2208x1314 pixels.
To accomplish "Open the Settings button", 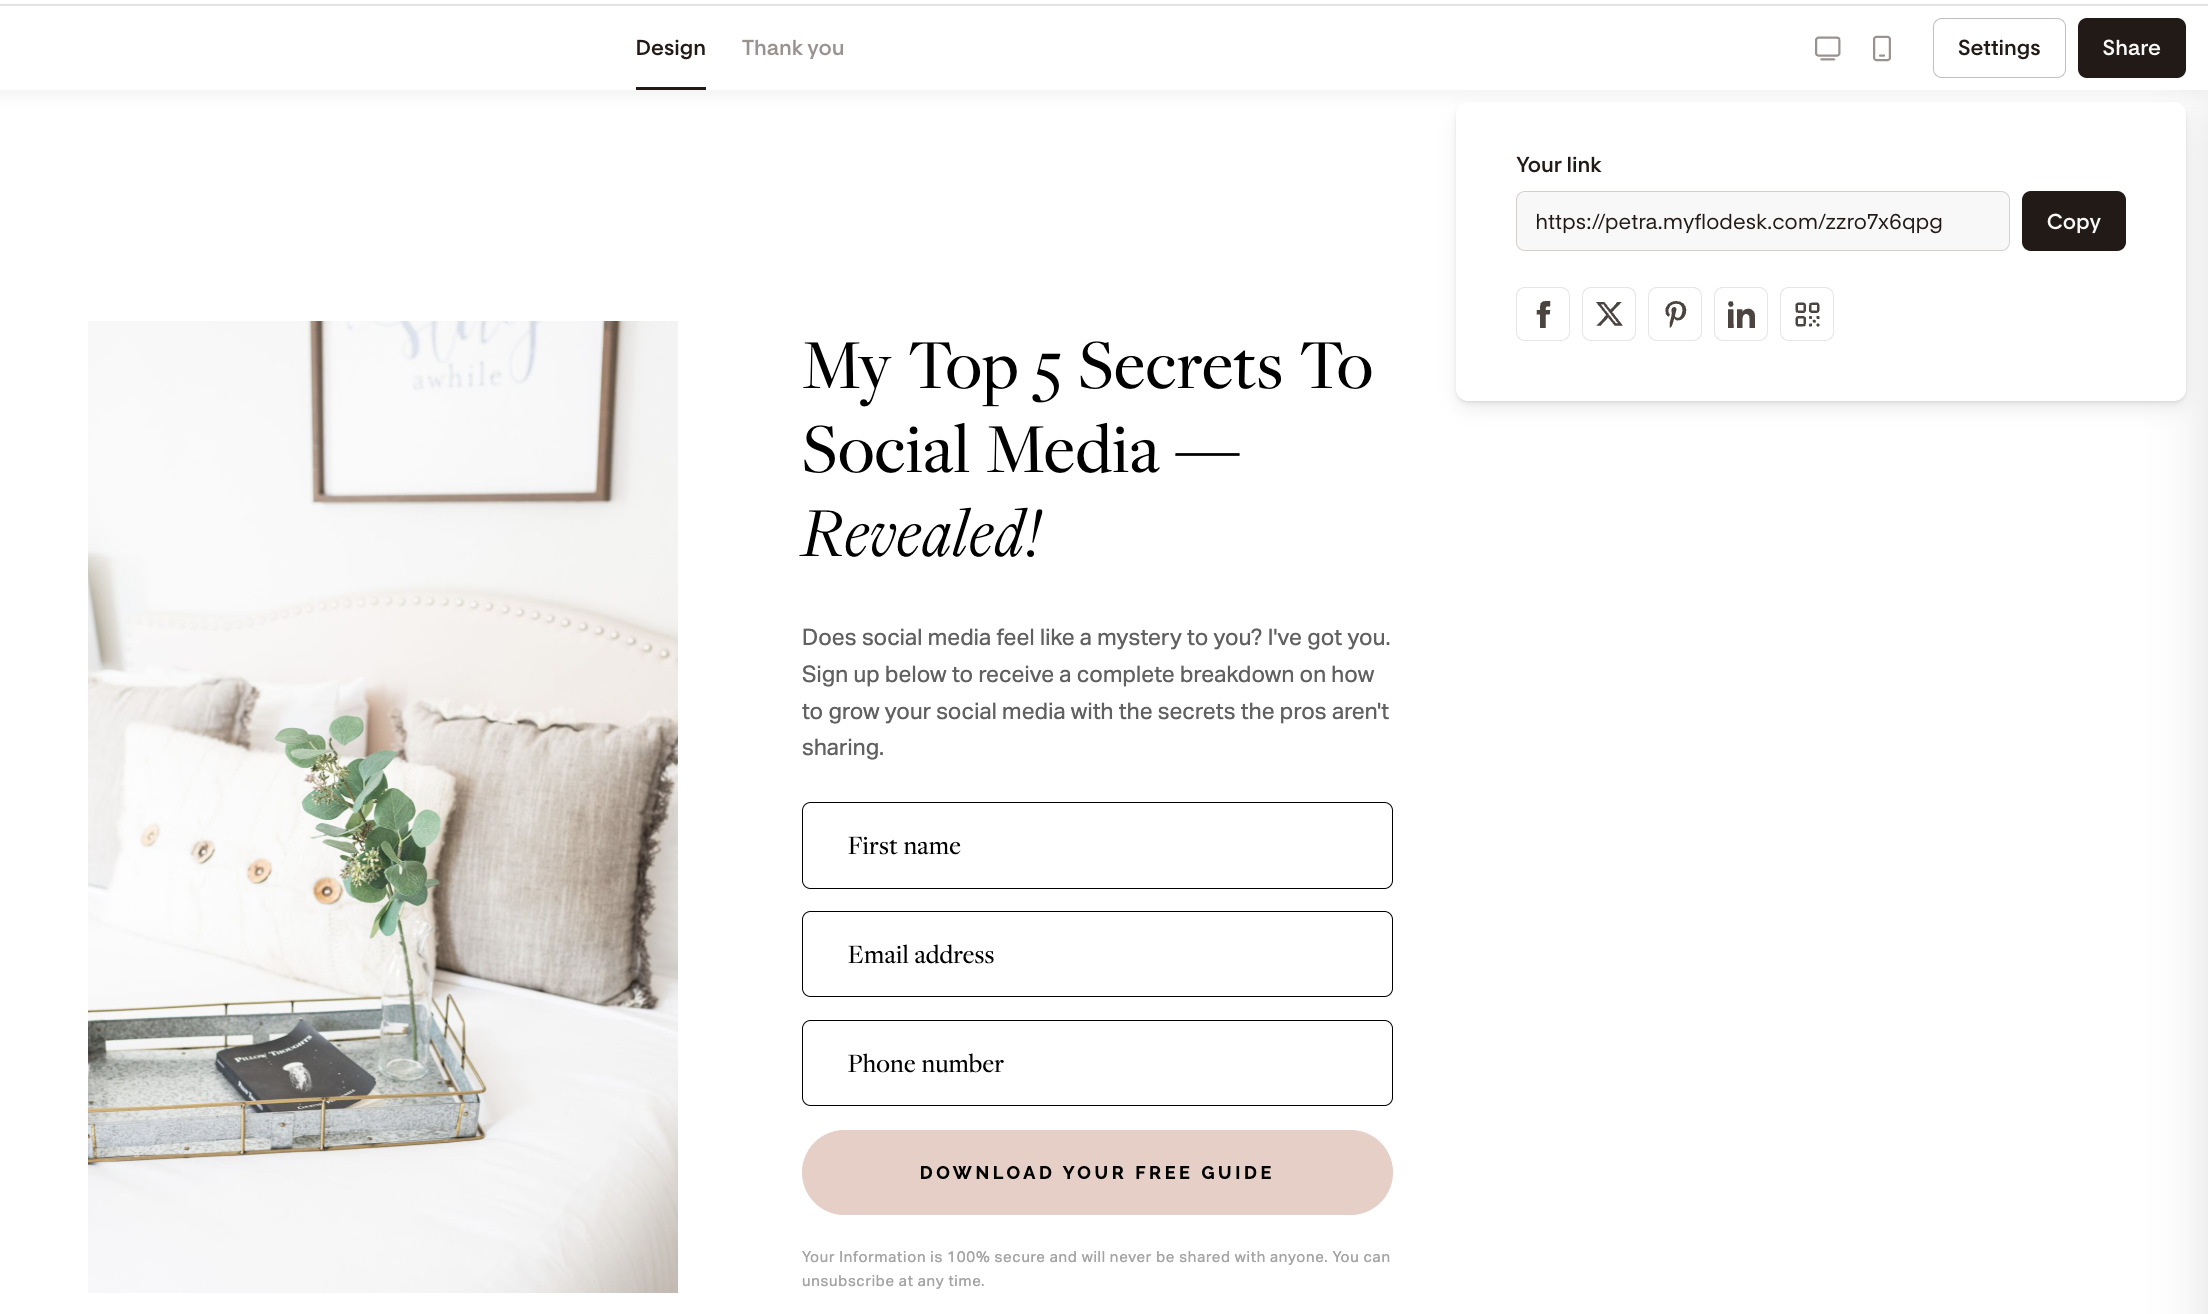I will click(1998, 48).
